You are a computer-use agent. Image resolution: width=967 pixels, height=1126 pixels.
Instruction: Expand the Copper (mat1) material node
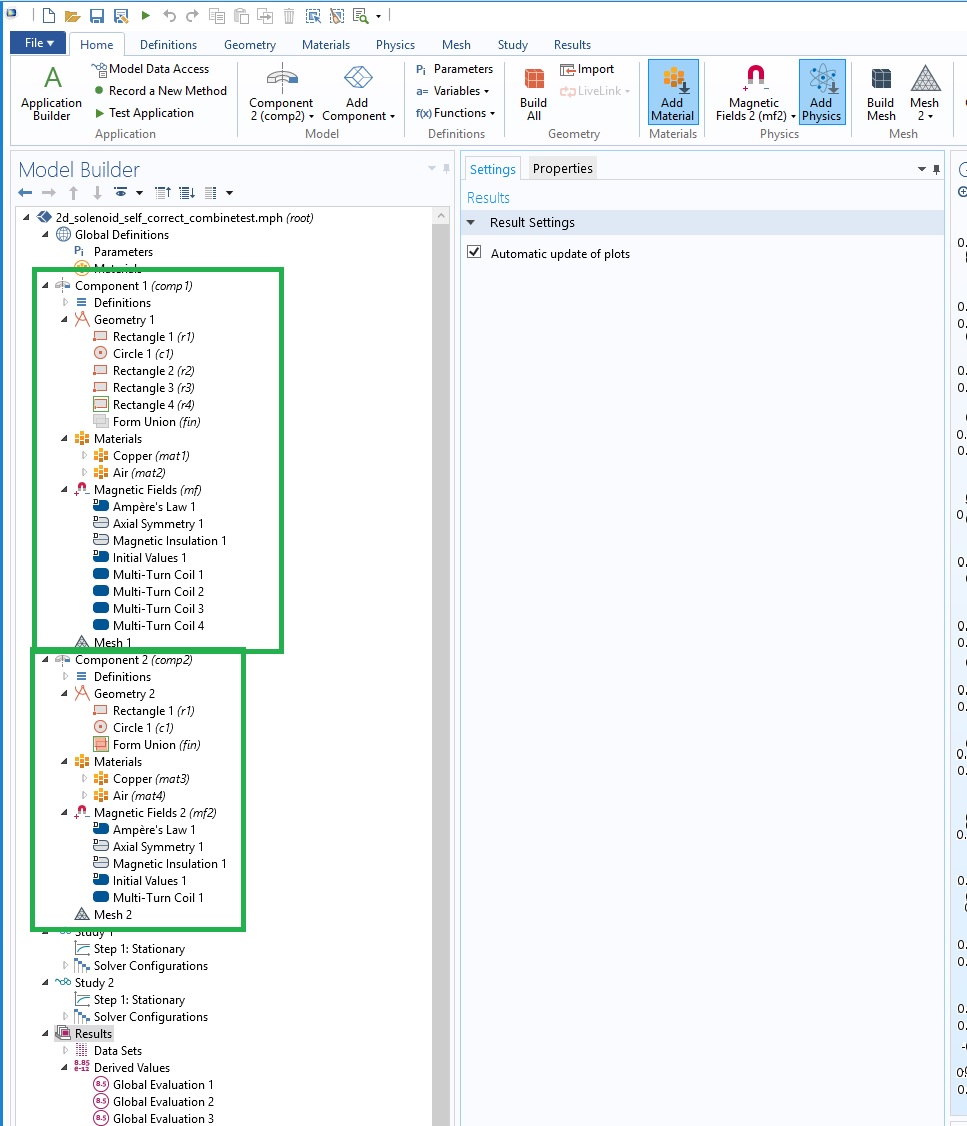point(85,456)
